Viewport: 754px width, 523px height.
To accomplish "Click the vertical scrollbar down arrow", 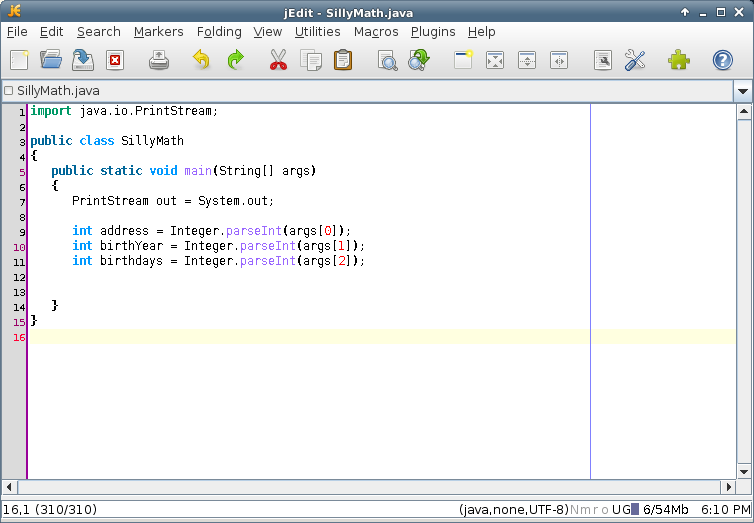I will (x=744, y=472).
